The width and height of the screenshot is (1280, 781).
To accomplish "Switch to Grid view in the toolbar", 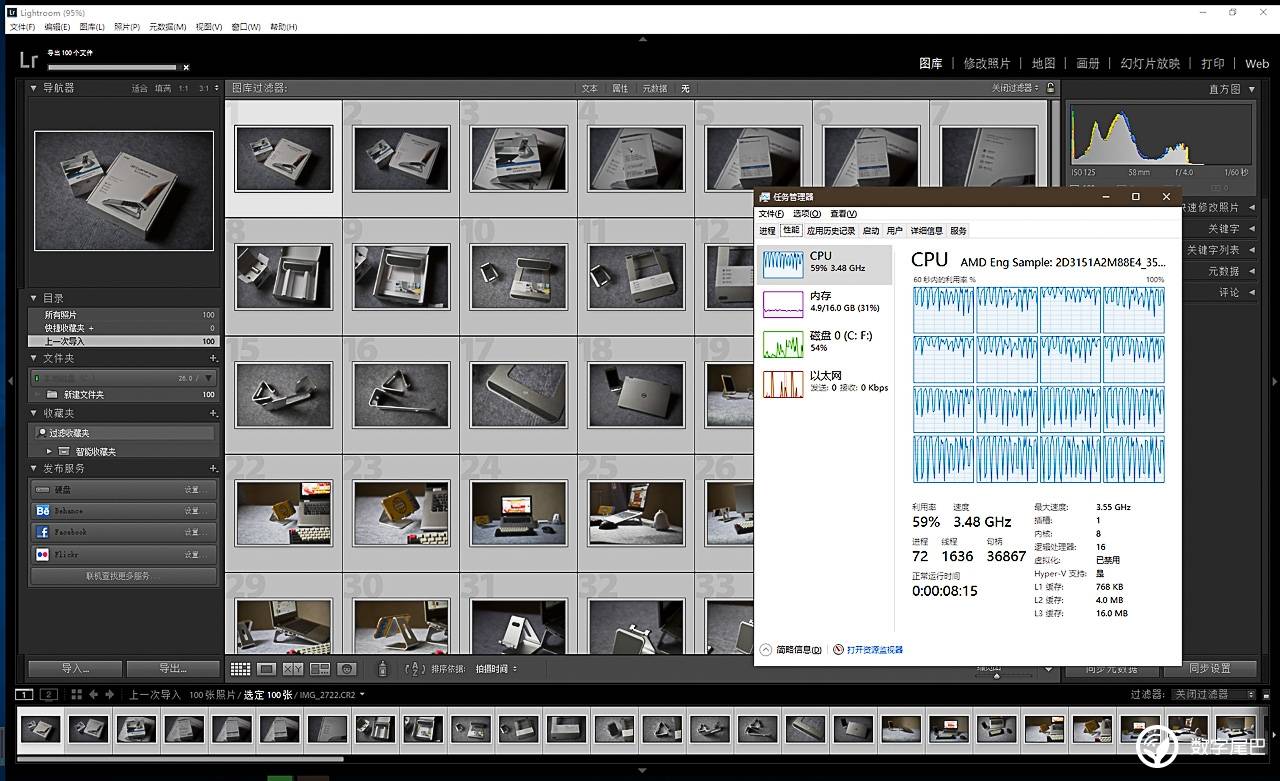I will tap(240, 669).
